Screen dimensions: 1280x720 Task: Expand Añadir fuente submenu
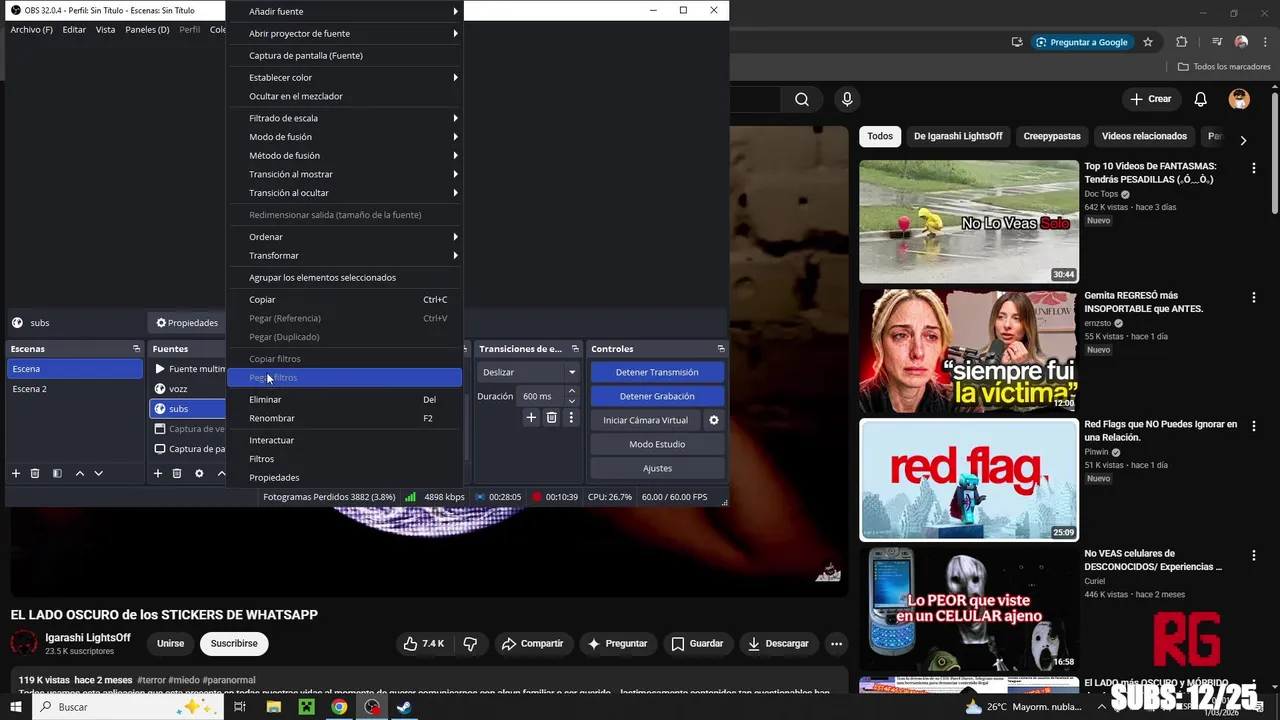click(345, 11)
